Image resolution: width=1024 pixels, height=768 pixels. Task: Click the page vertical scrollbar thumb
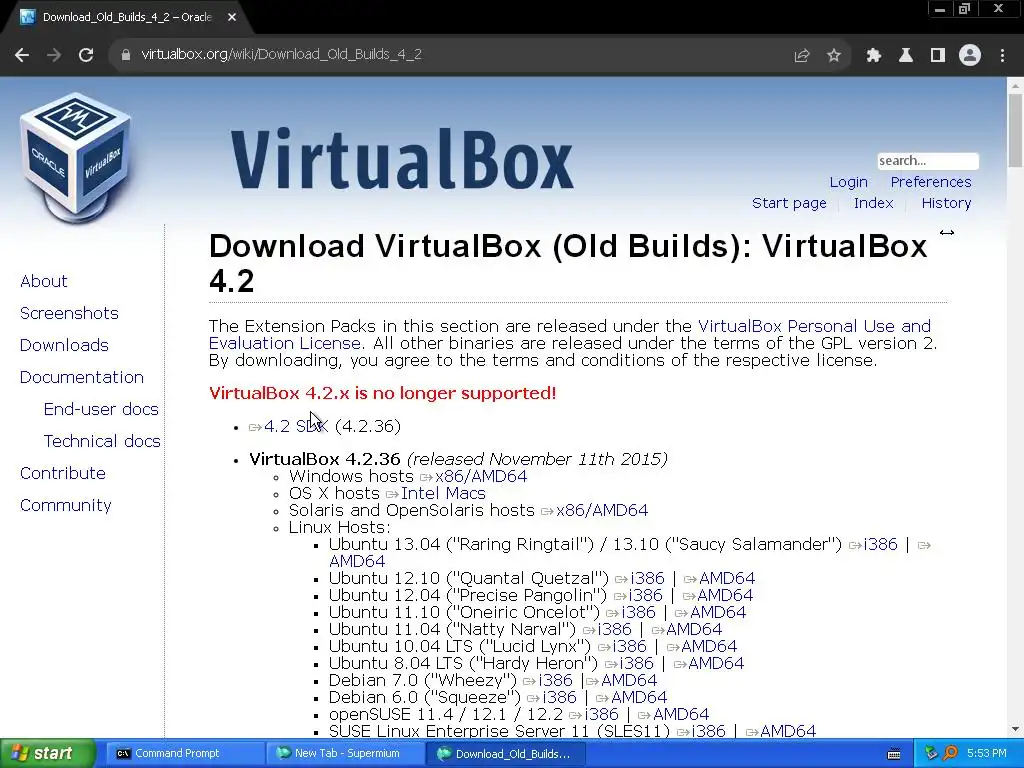(x=1015, y=130)
